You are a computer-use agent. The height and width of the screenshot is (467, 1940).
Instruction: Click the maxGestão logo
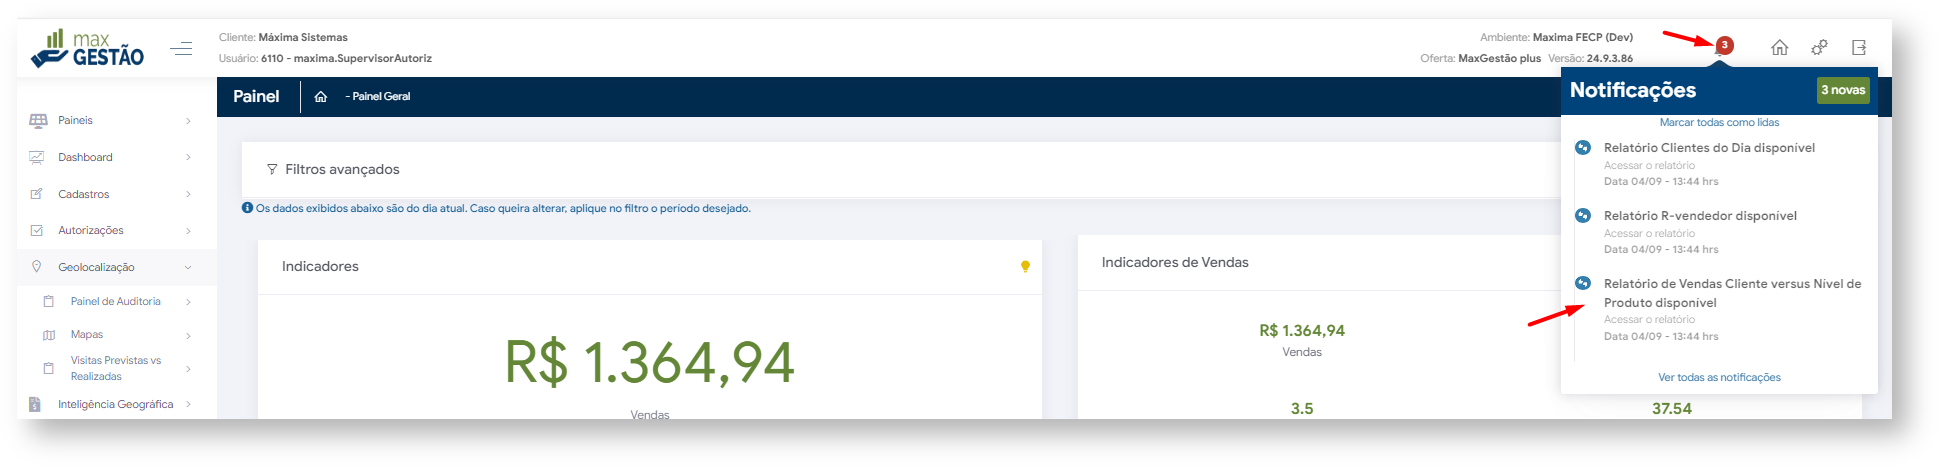tap(88, 48)
